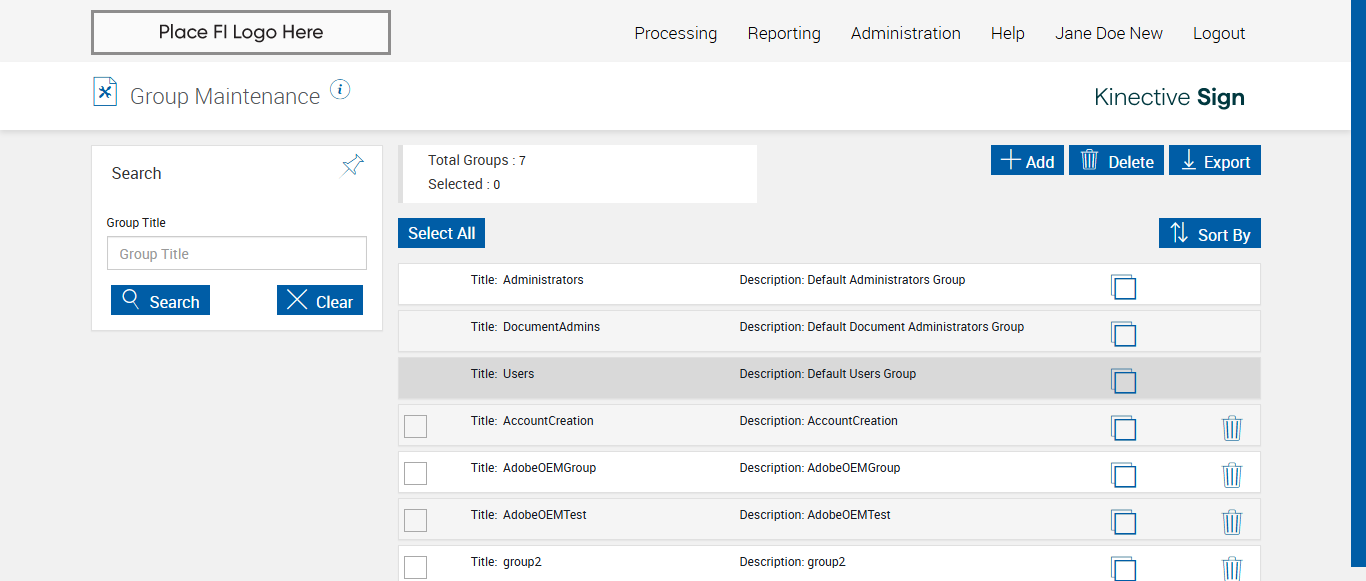Viewport: 1366px width, 581px height.
Task: Click trash icon for AdobeOEMGroup row
Action: [x=1232, y=474]
